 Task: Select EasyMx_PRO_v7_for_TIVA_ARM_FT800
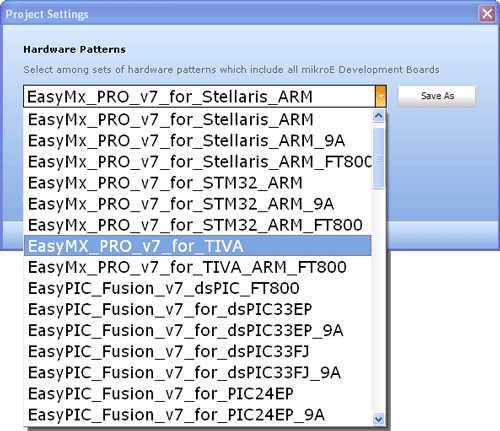(198, 267)
